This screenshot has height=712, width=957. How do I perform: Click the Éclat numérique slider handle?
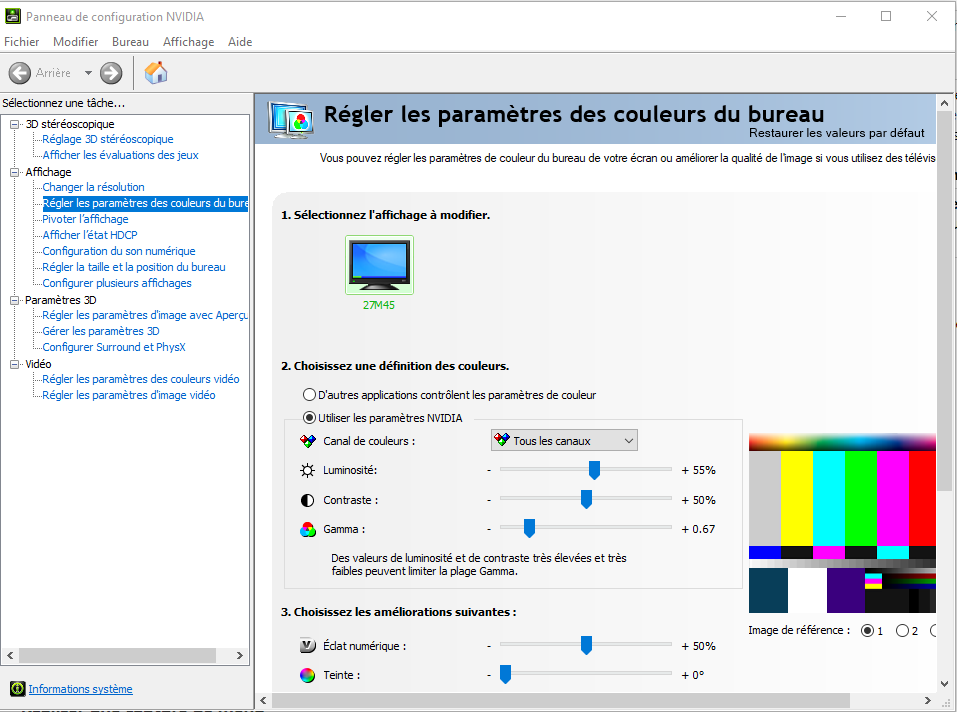[x=586, y=645]
